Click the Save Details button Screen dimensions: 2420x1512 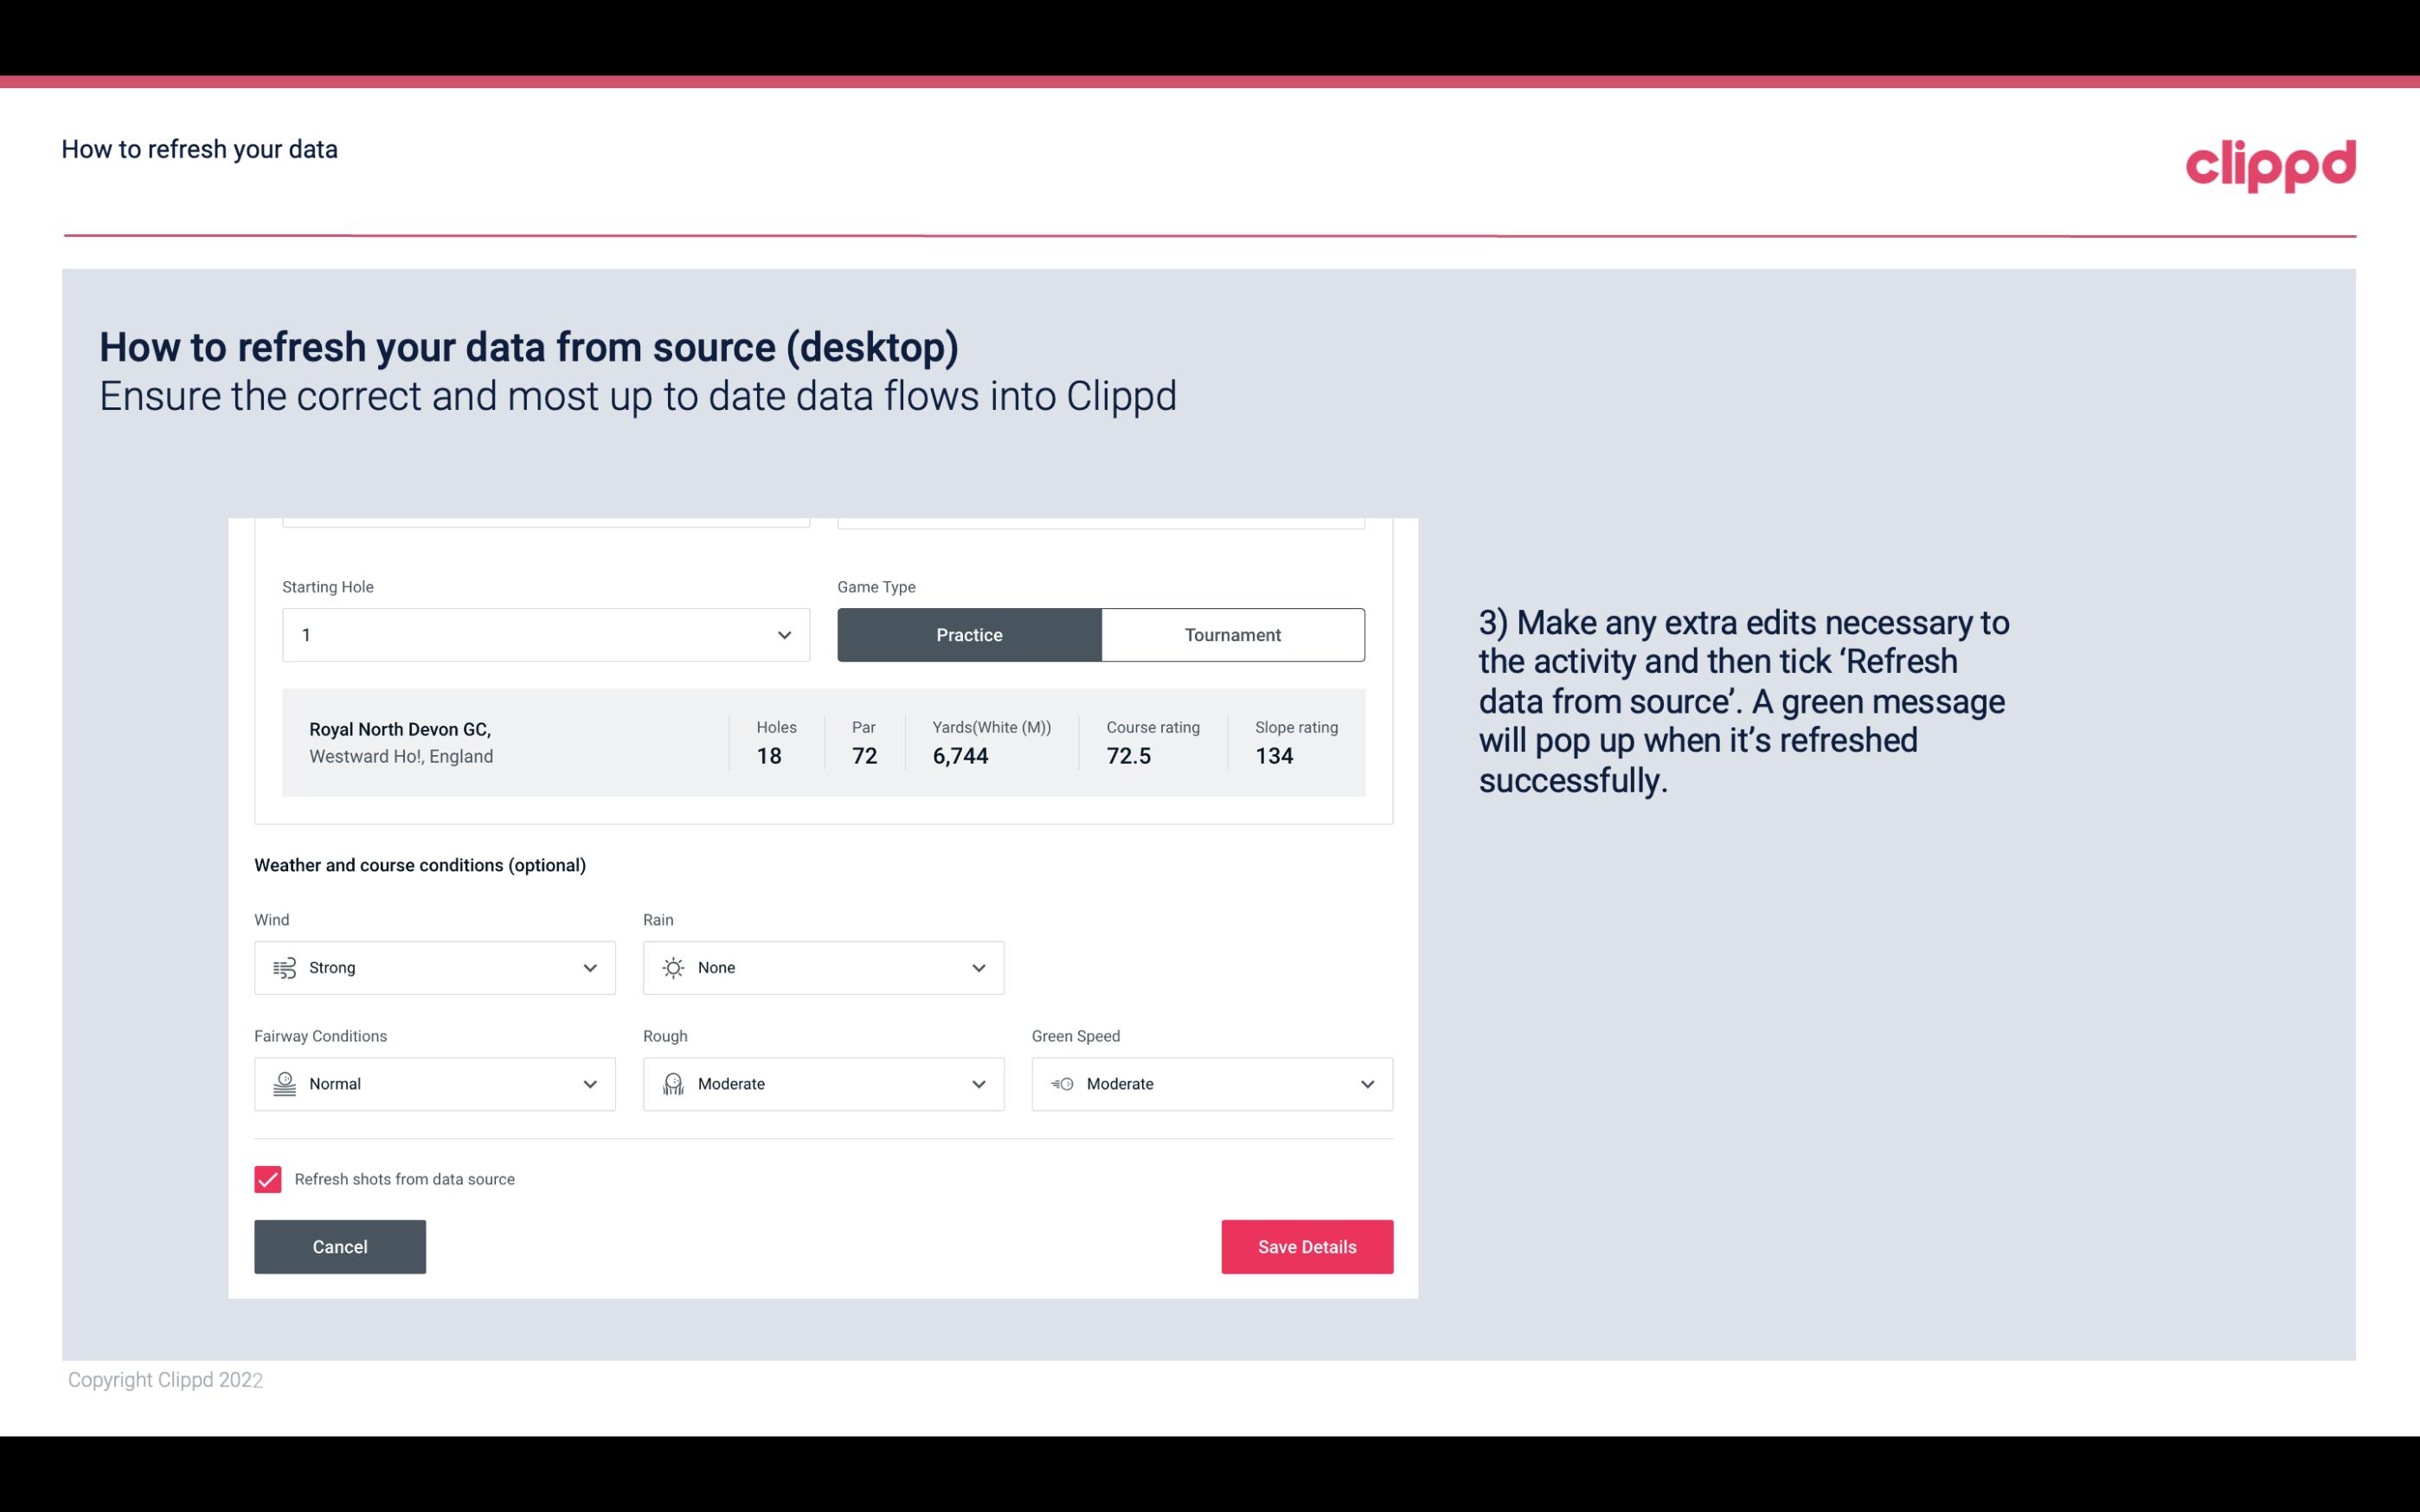point(1308,1247)
